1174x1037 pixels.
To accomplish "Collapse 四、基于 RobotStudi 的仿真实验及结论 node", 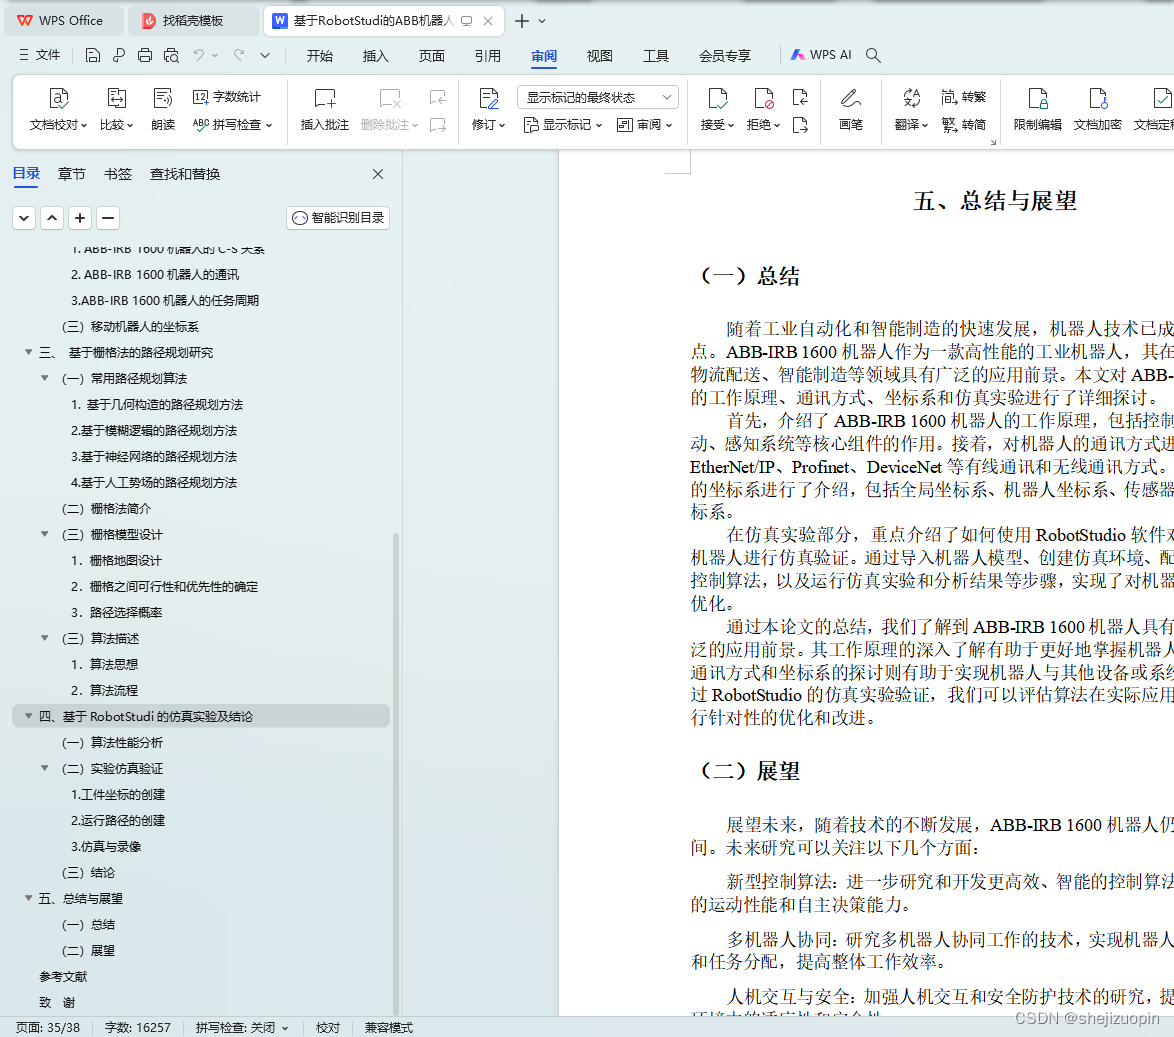I will pyautogui.click(x=28, y=716).
